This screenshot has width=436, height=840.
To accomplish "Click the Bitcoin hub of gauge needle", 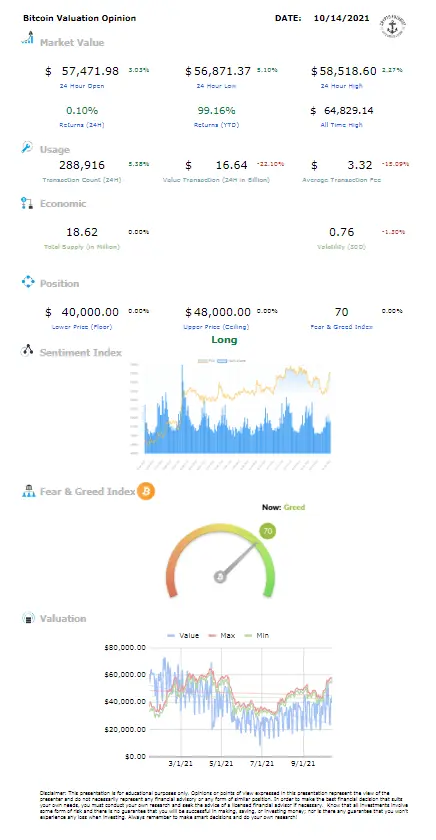I will 220,576.
